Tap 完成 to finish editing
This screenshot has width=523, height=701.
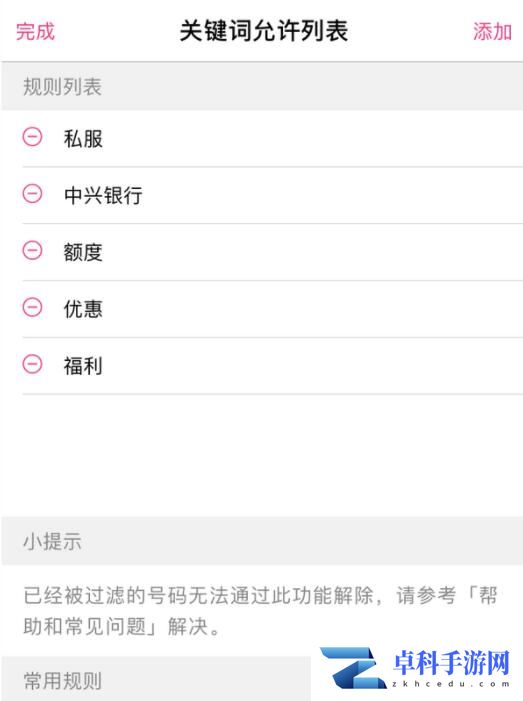pos(35,32)
